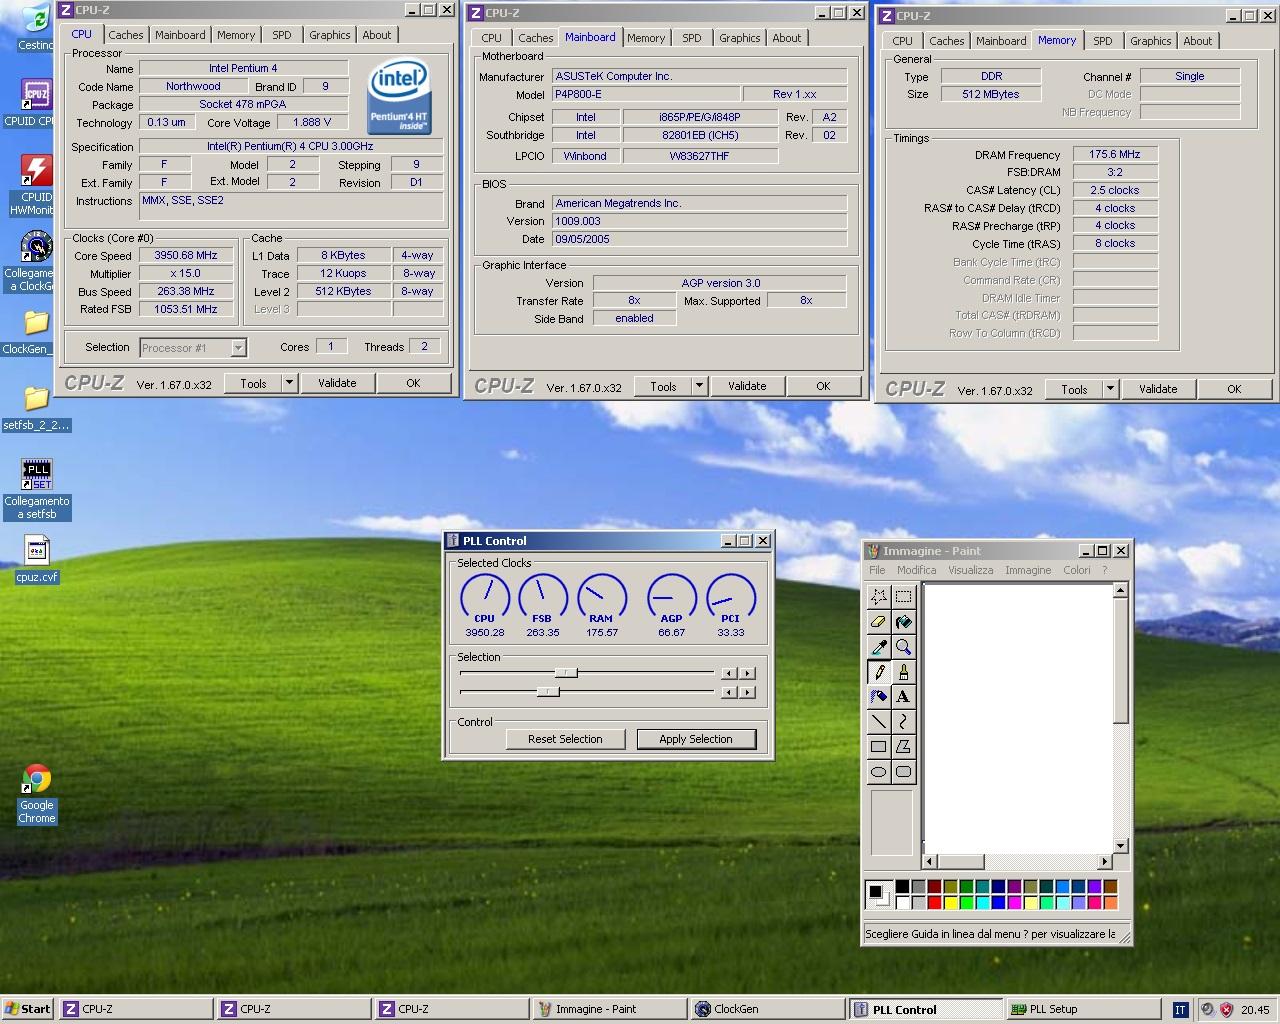
Task: Open the Colori menu in Paint
Action: tap(1077, 570)
